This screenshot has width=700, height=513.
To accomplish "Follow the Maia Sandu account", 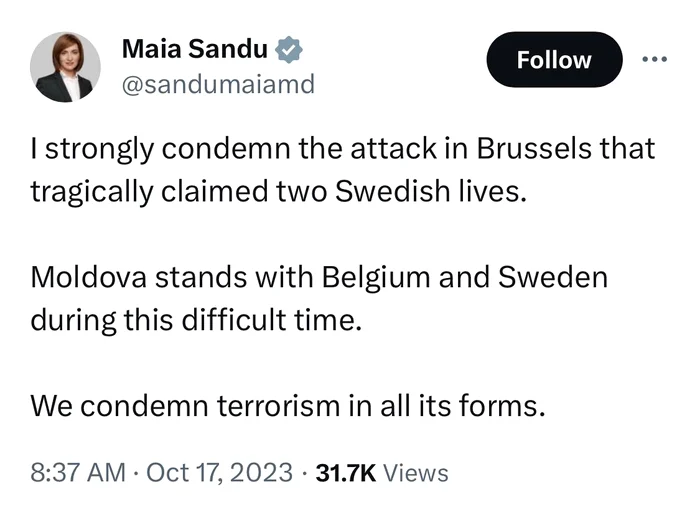I will point(554,59).
